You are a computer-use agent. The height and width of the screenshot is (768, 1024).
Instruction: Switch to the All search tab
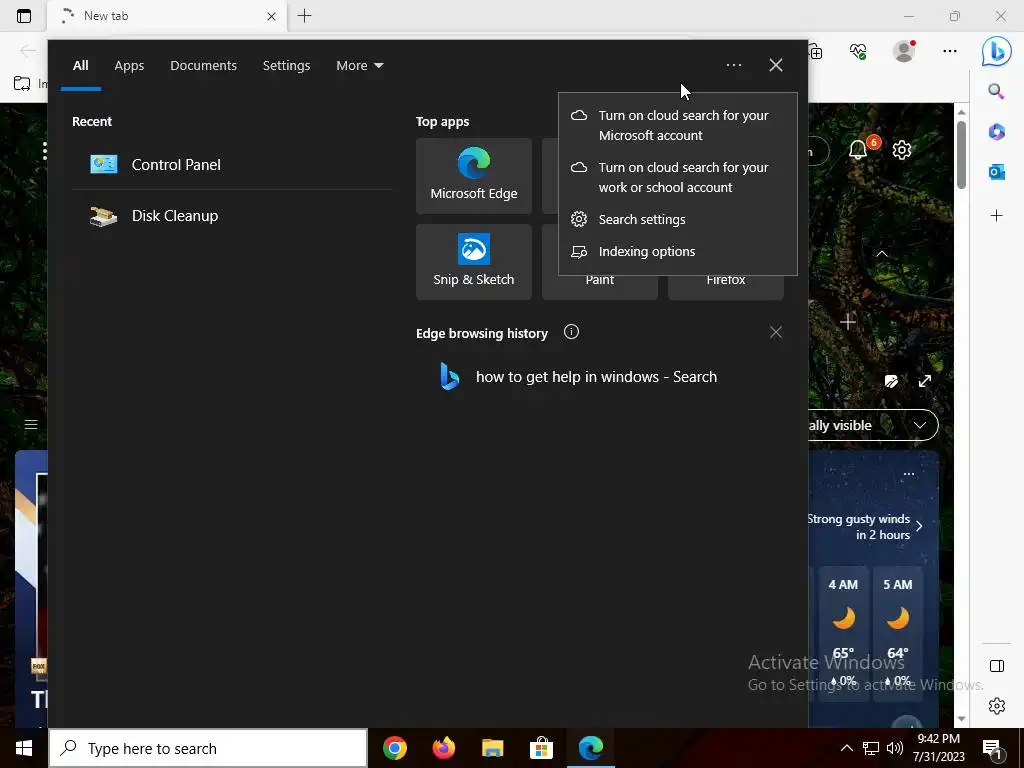[80, 65]
